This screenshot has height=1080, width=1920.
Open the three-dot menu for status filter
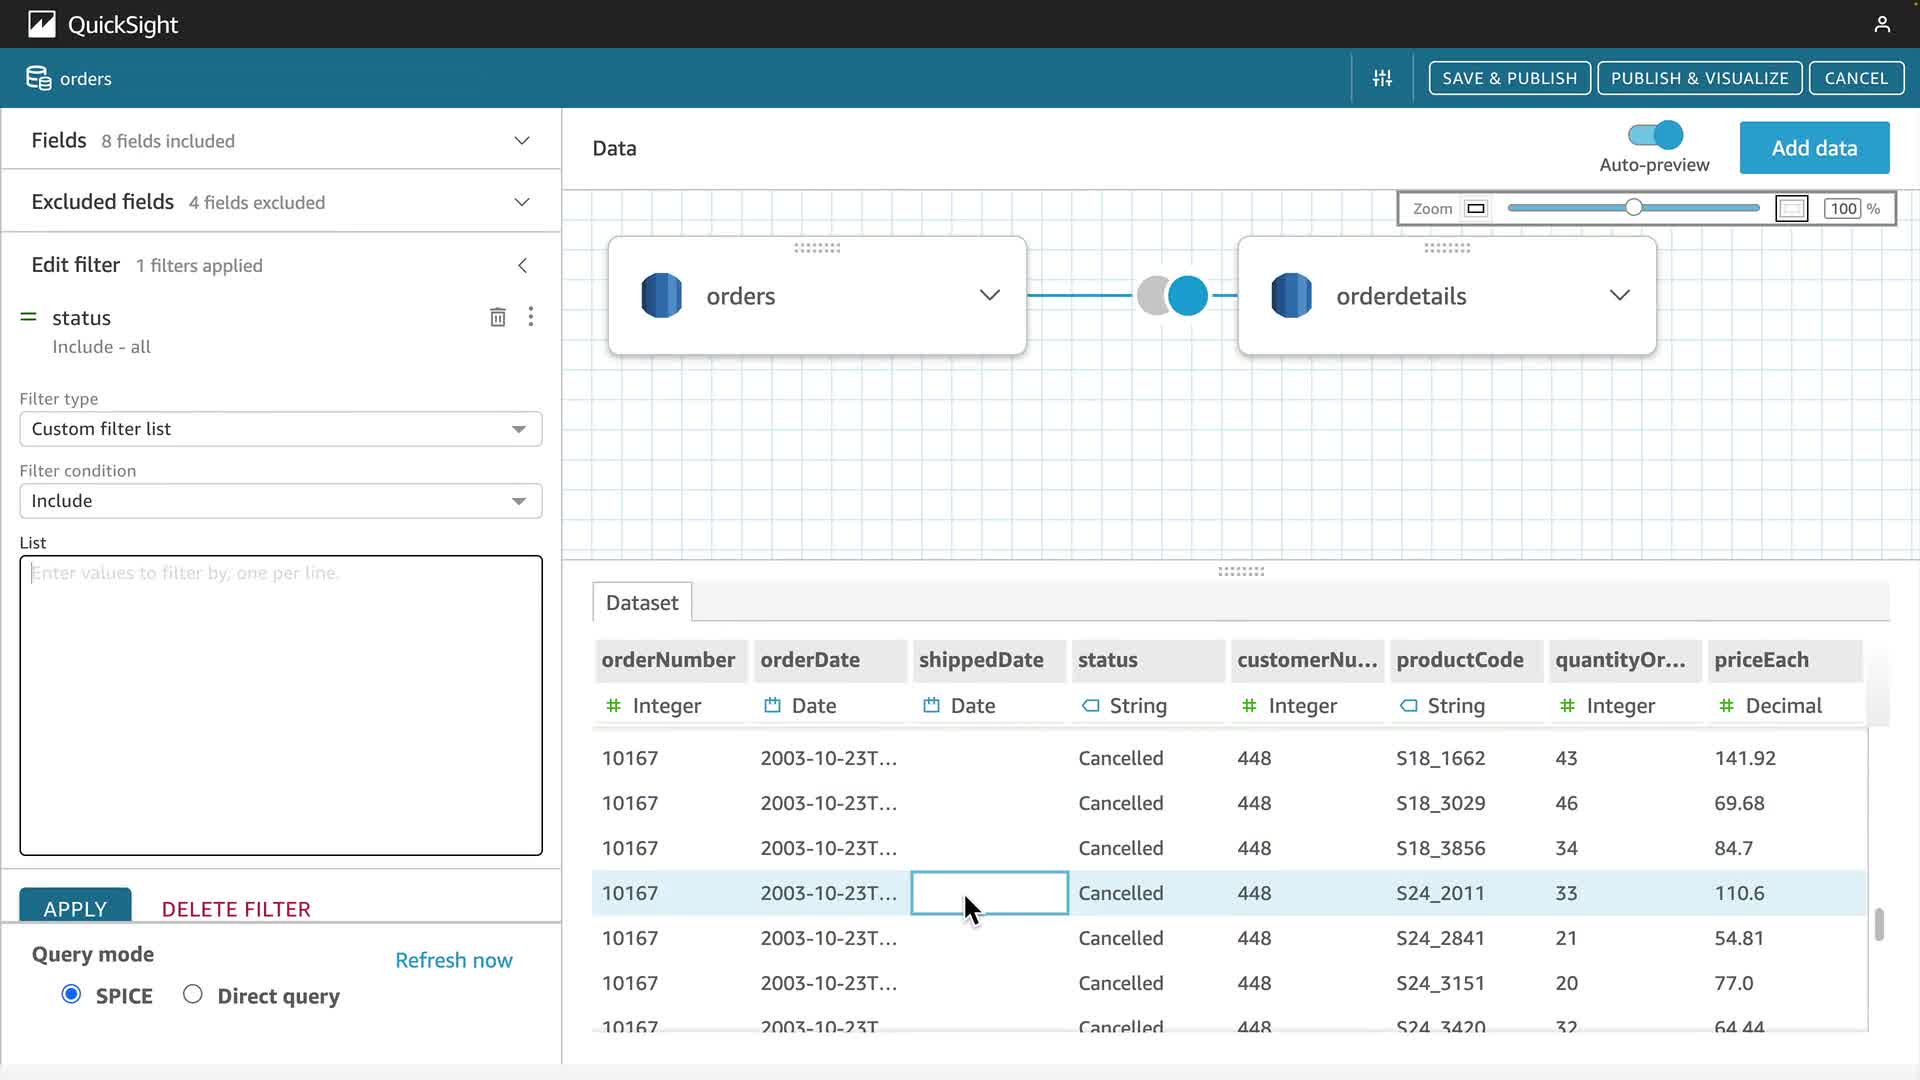point(531,317)
